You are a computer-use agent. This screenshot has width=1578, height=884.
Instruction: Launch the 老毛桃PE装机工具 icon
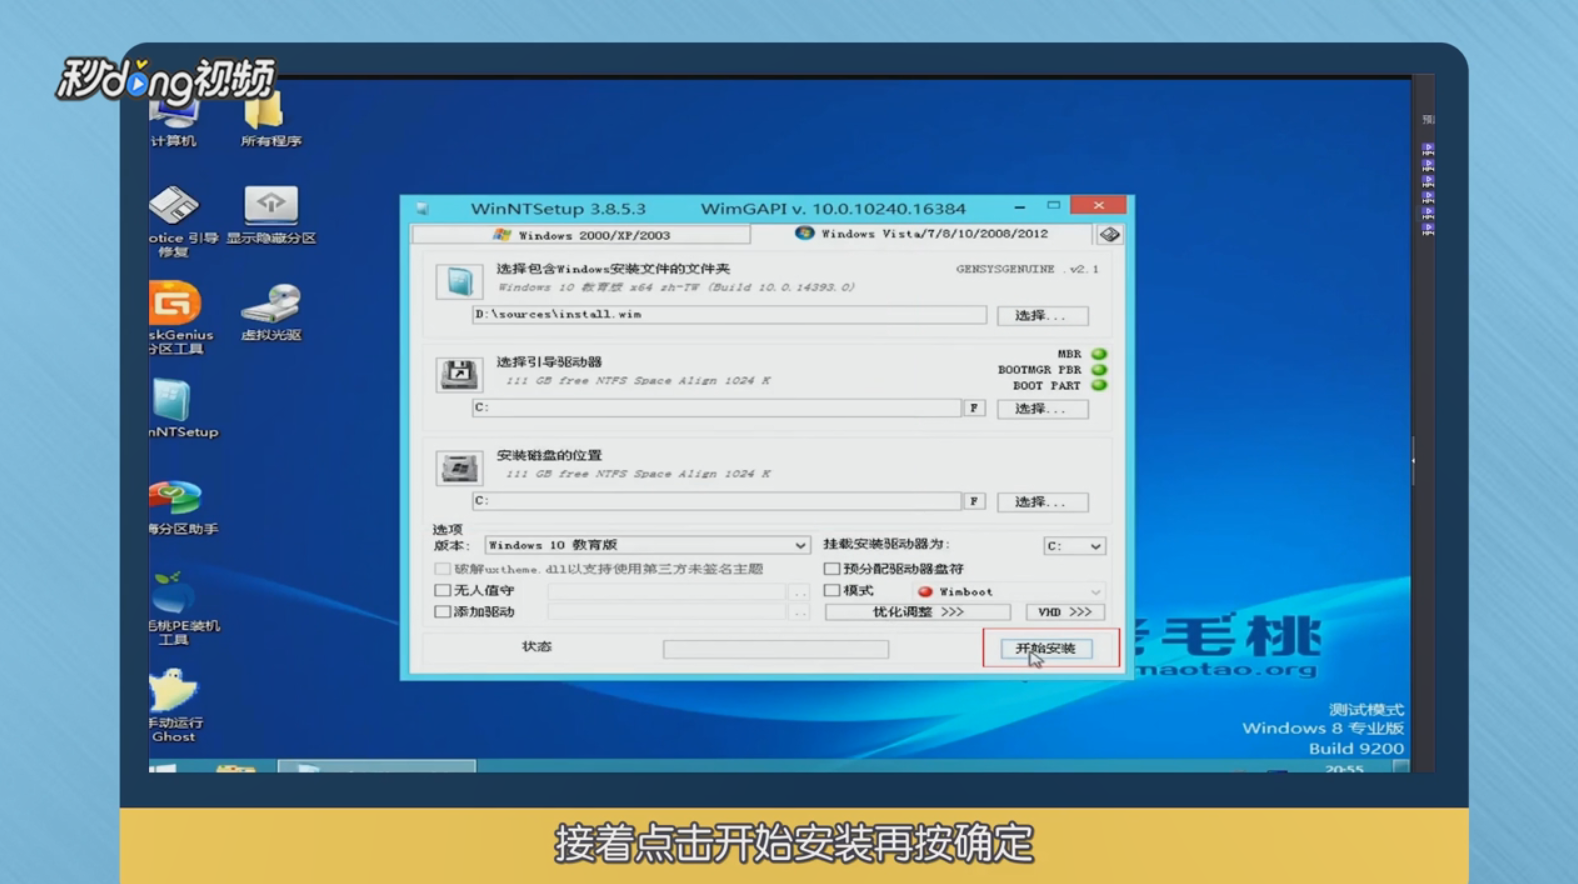click(x=177, y=607)
